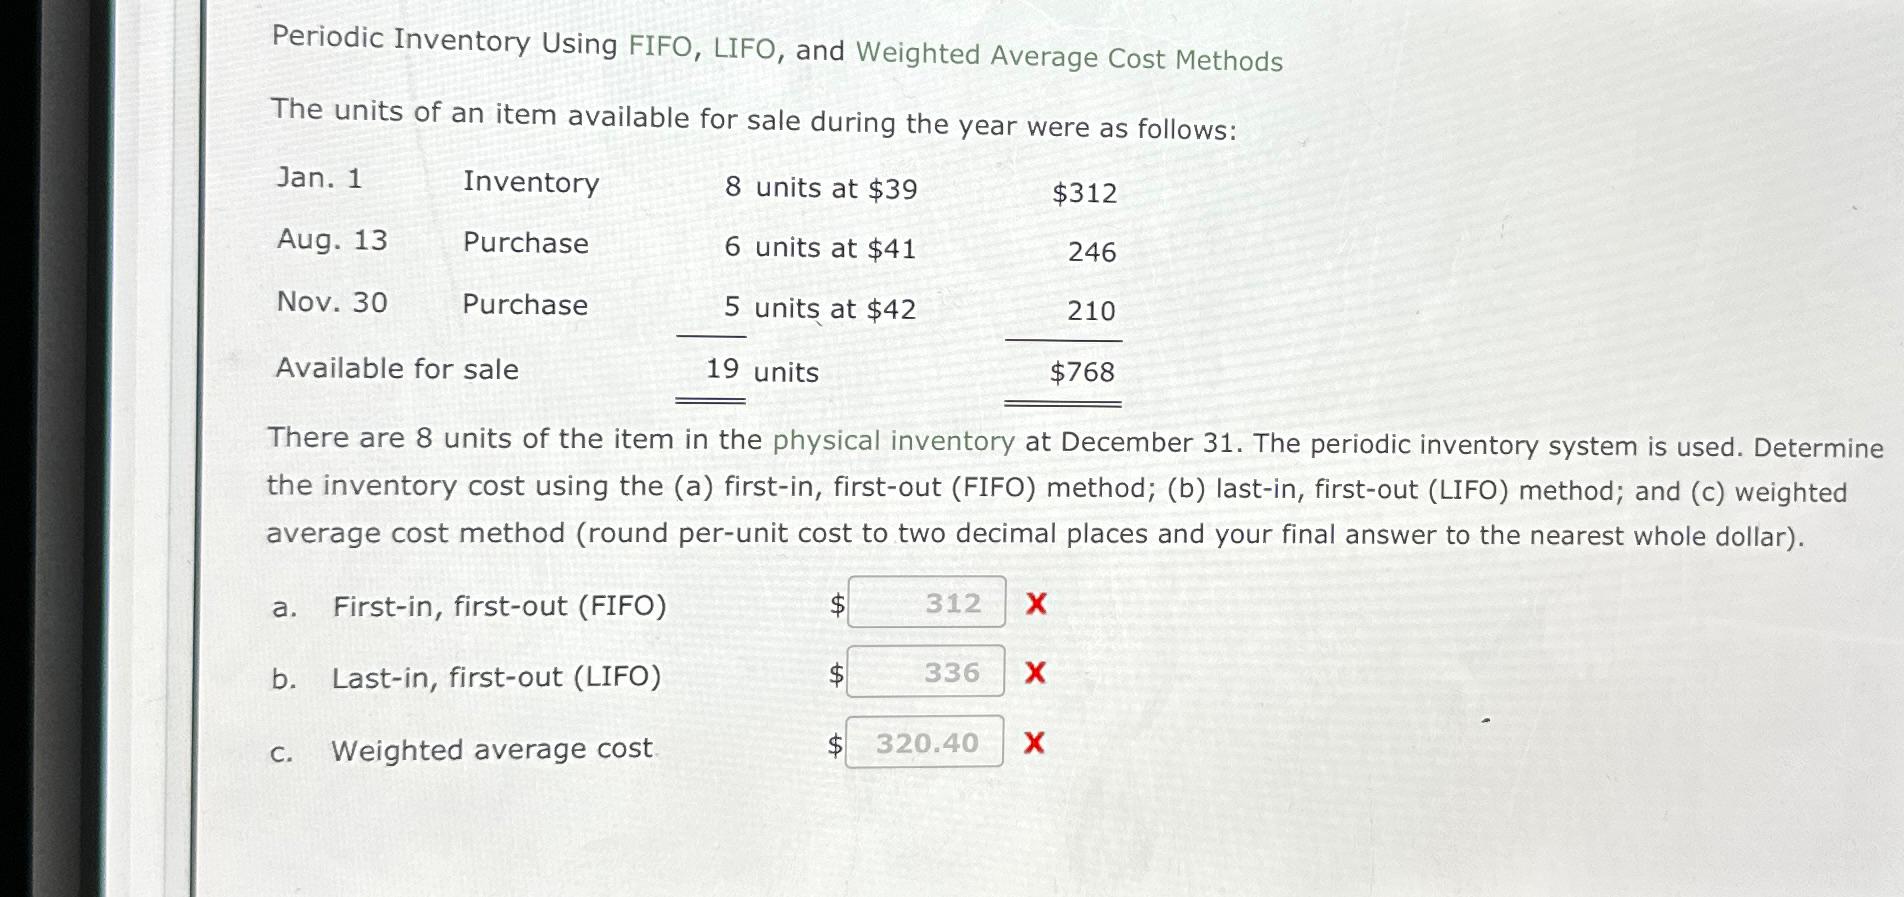The image size is (1904, 897).
Task: Click the First-in, first-out (FIFO) label
Action: (500, 605)
